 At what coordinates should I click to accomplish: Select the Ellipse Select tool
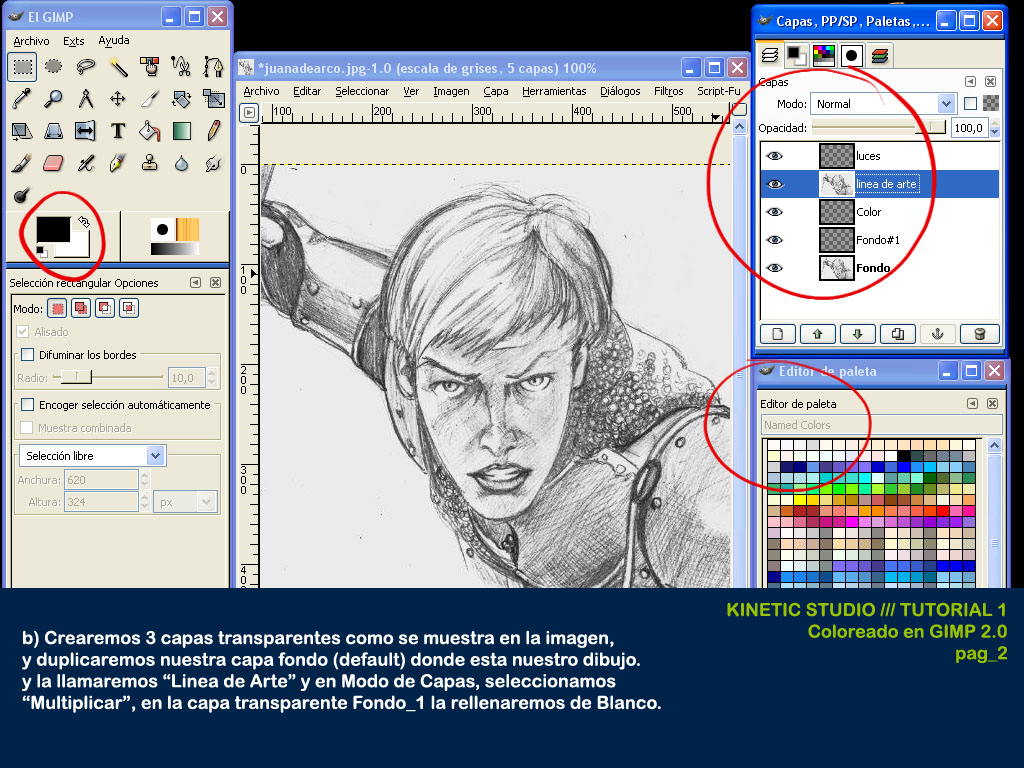click(x=54, y=67)
